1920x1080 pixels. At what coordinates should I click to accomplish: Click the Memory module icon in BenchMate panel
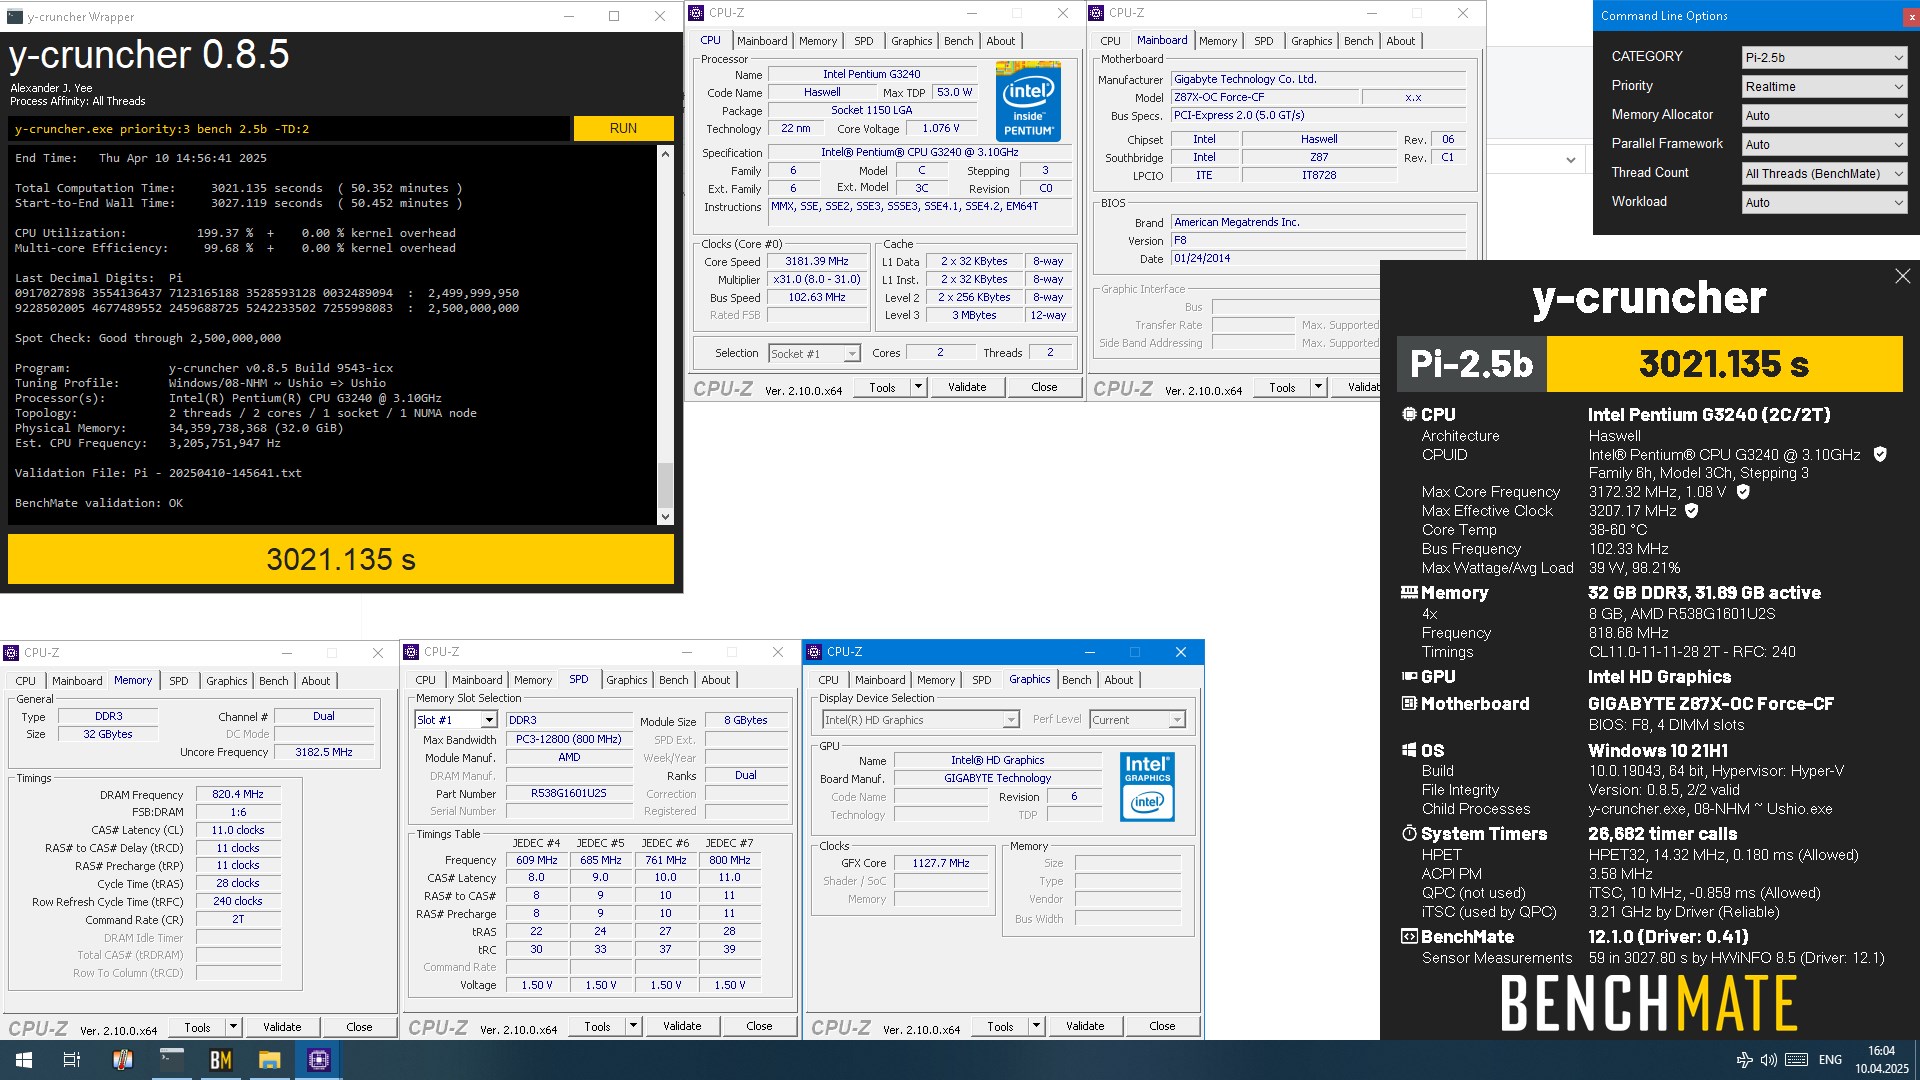[x=1409, y=592]
